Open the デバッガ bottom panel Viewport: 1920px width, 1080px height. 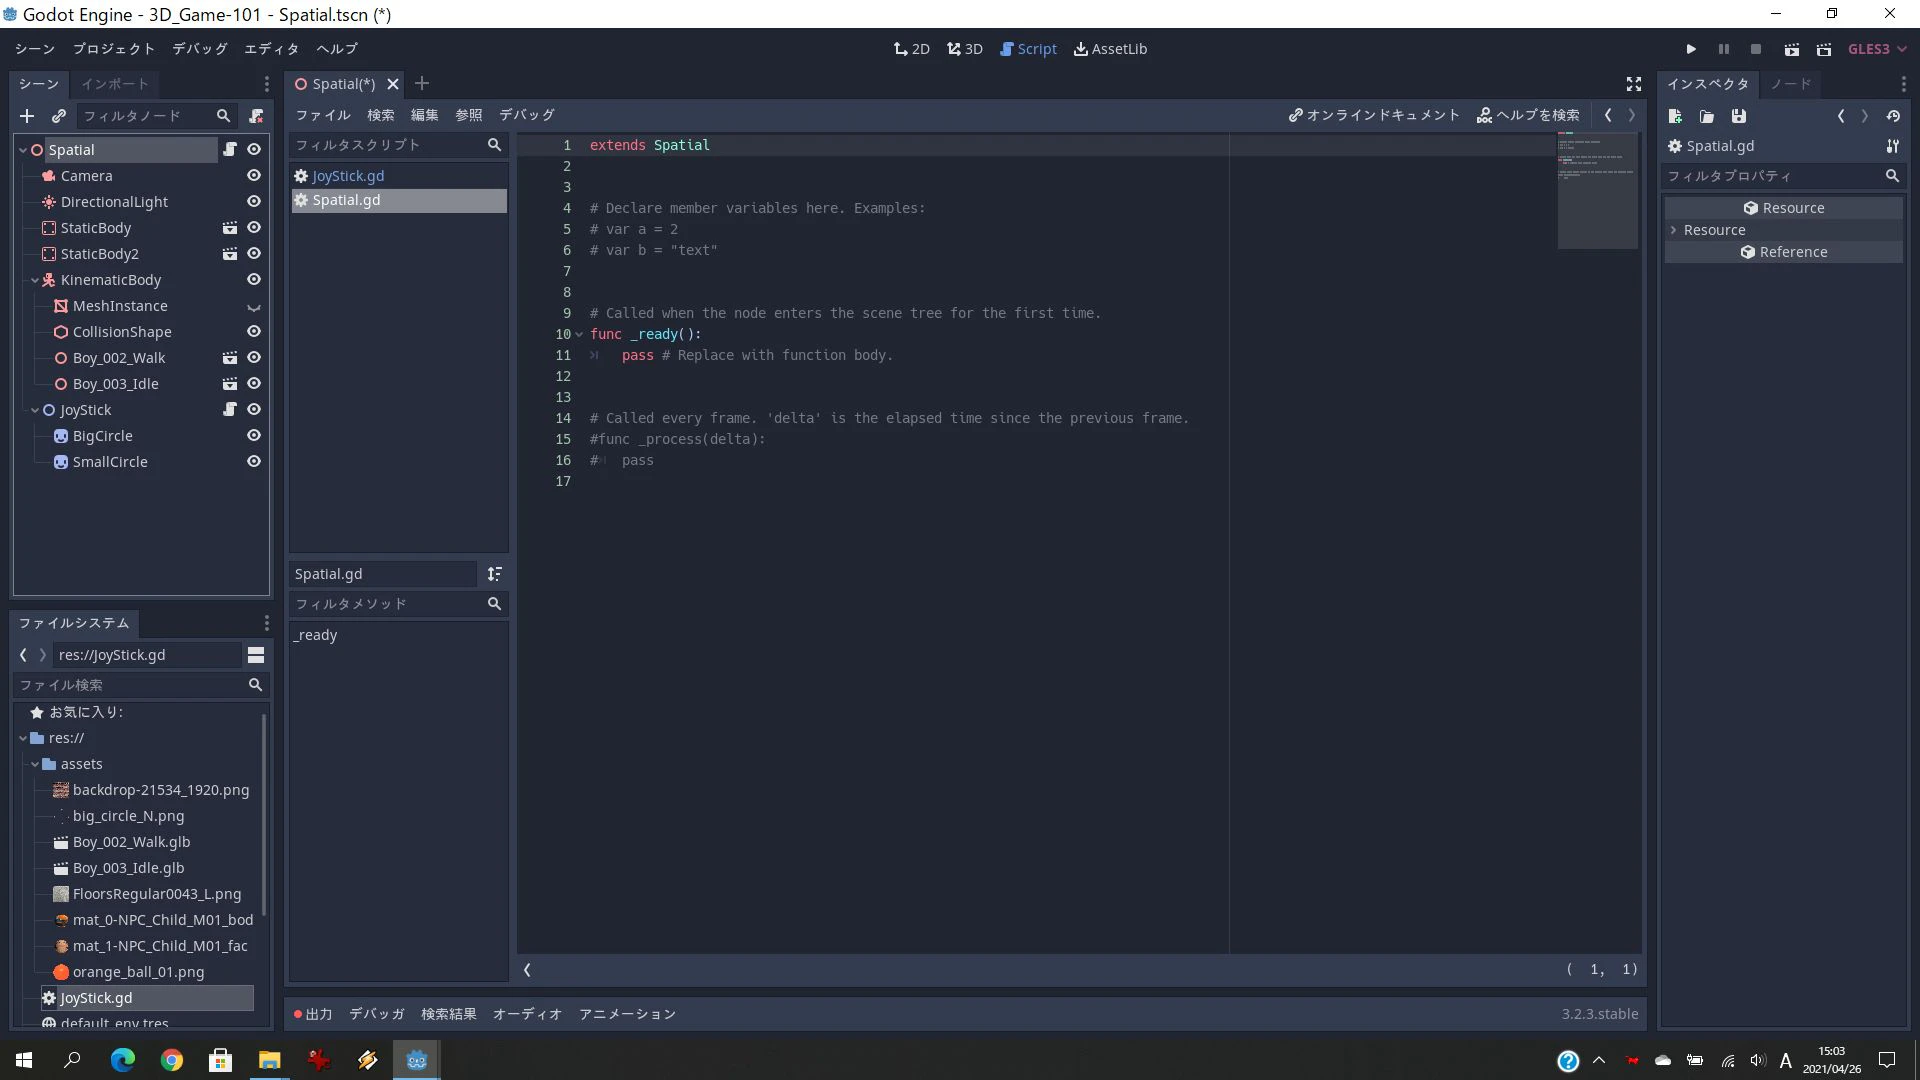point(377,1014)
